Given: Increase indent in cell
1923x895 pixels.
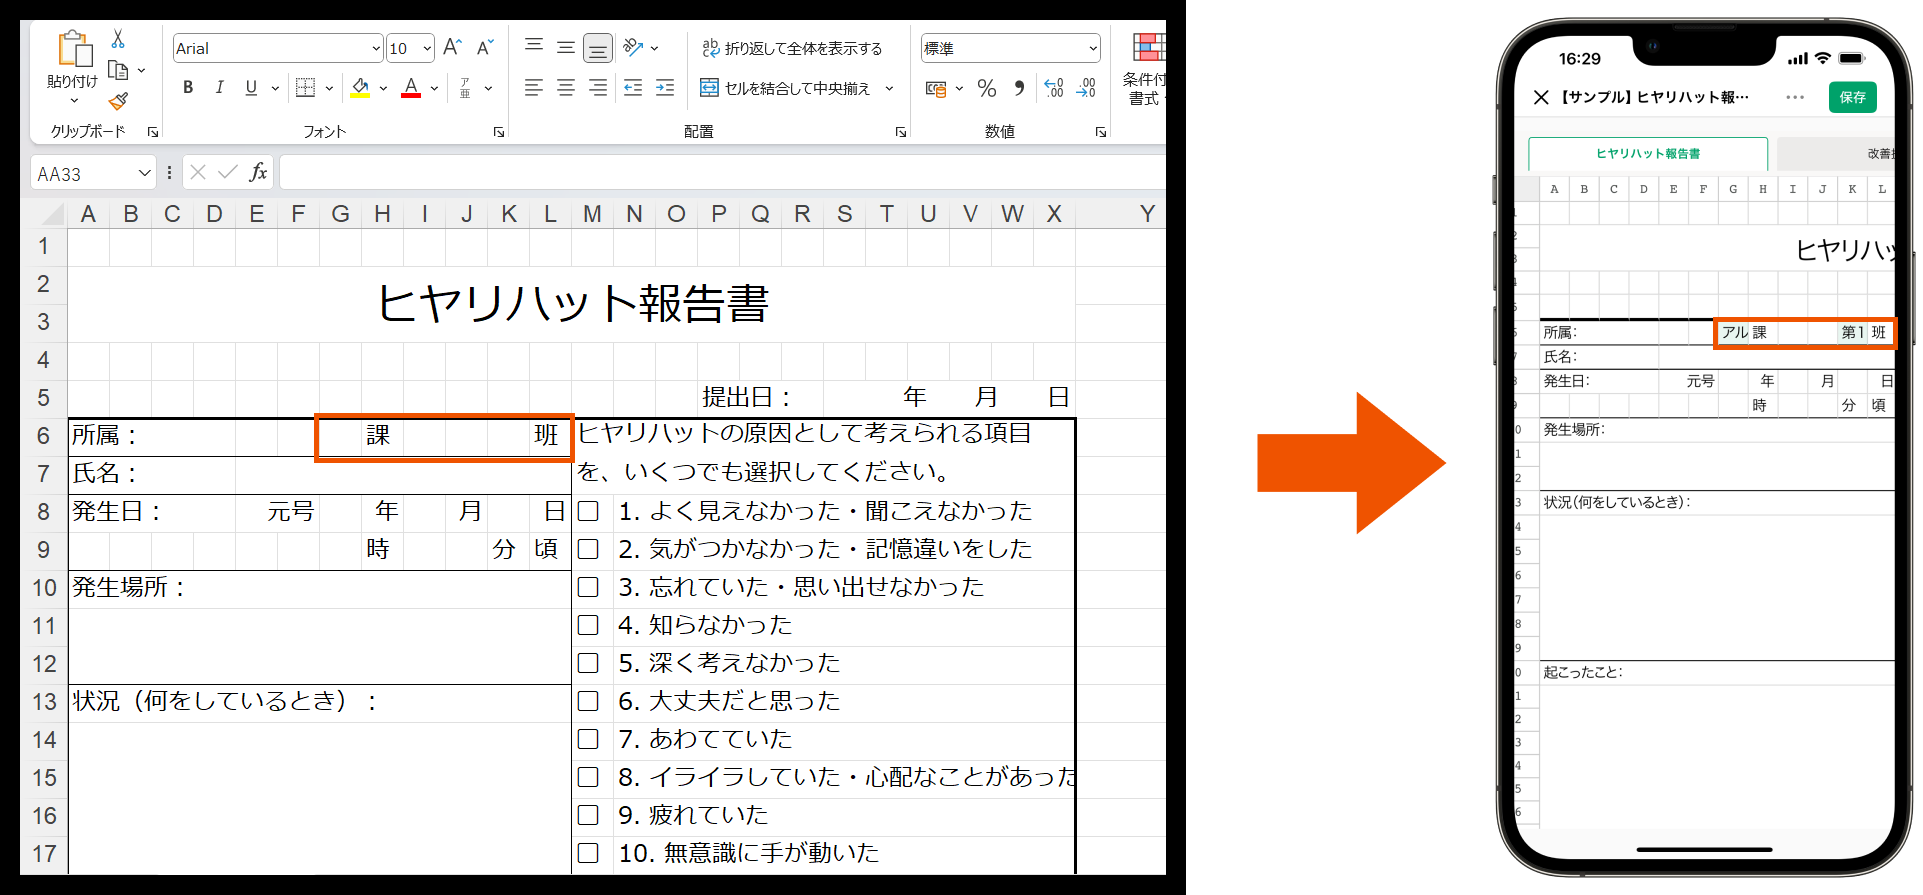Looking at the screenshot, I should tap(665, 88).
